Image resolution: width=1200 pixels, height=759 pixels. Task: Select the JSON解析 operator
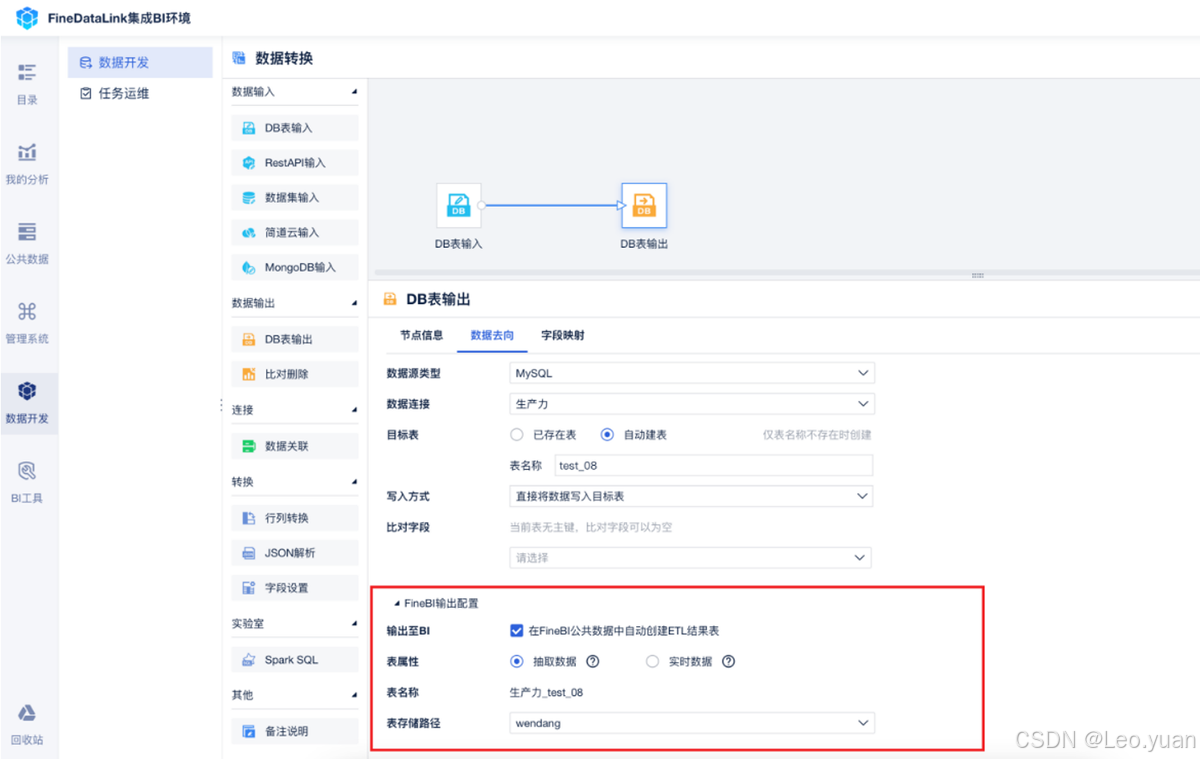[294, 553]
